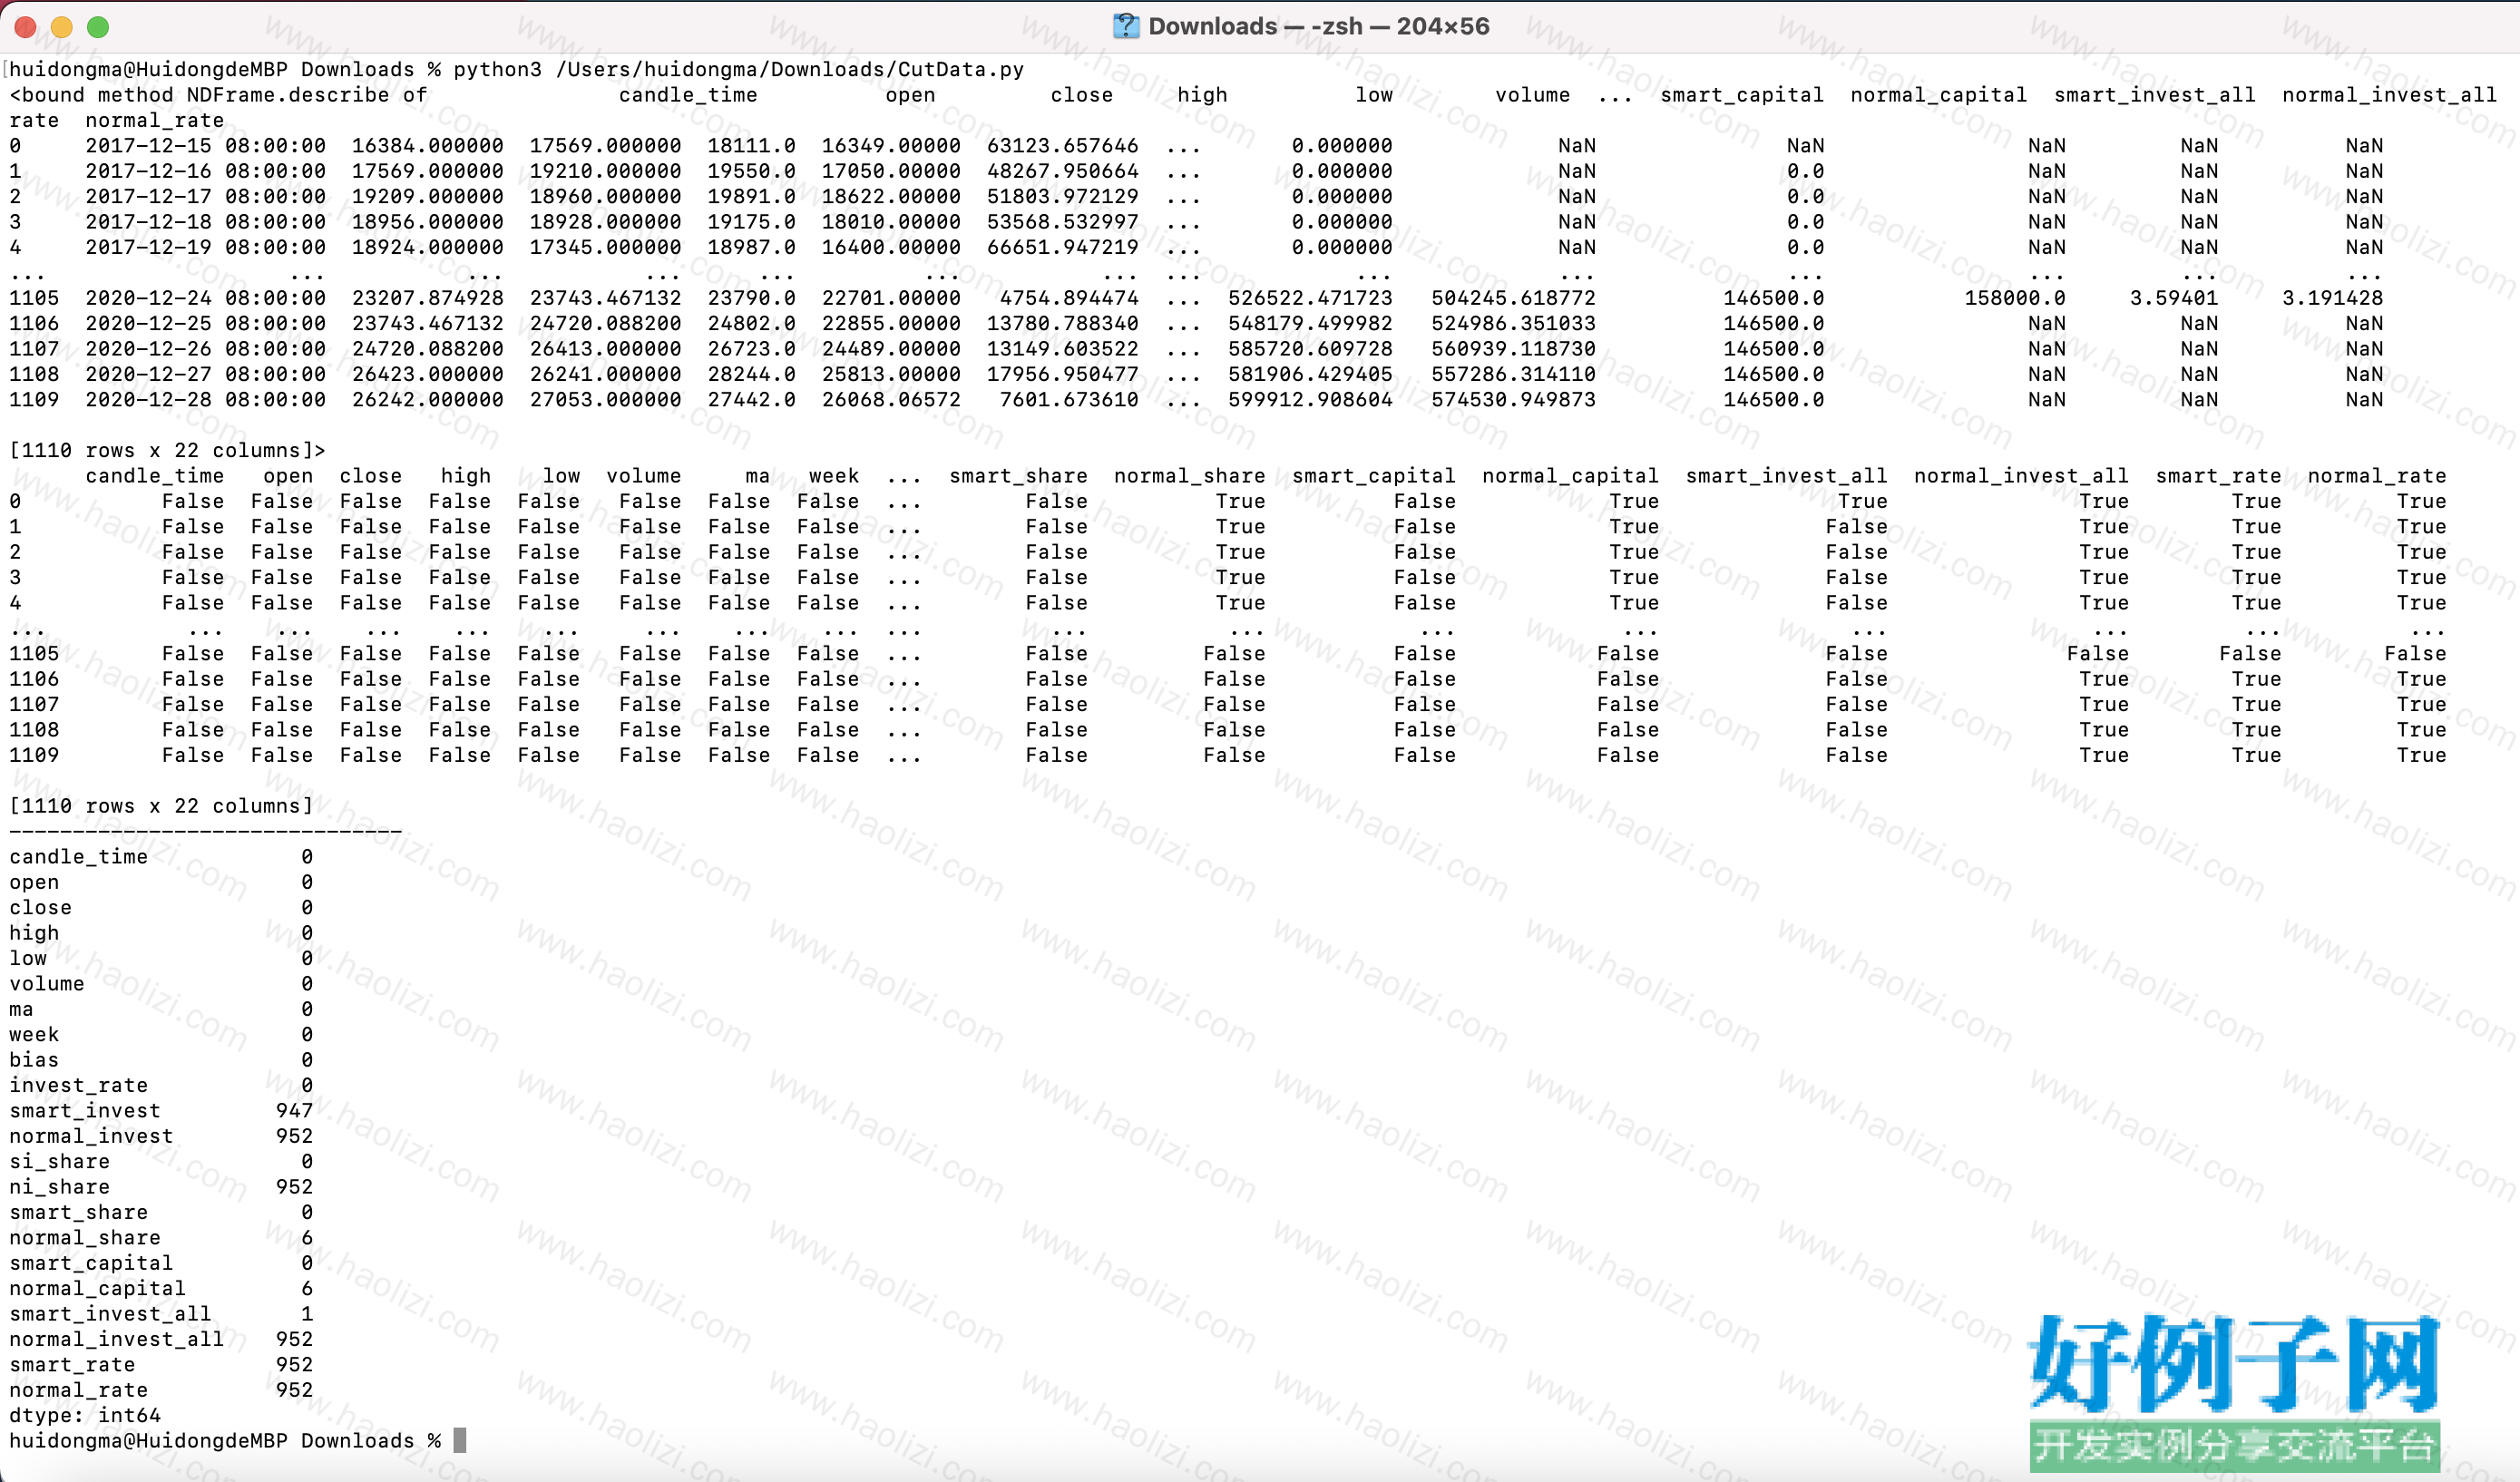This screenshot has height=1482, width=2520.
Task: Click the rate value '3.191428'
Action: 2332,298
